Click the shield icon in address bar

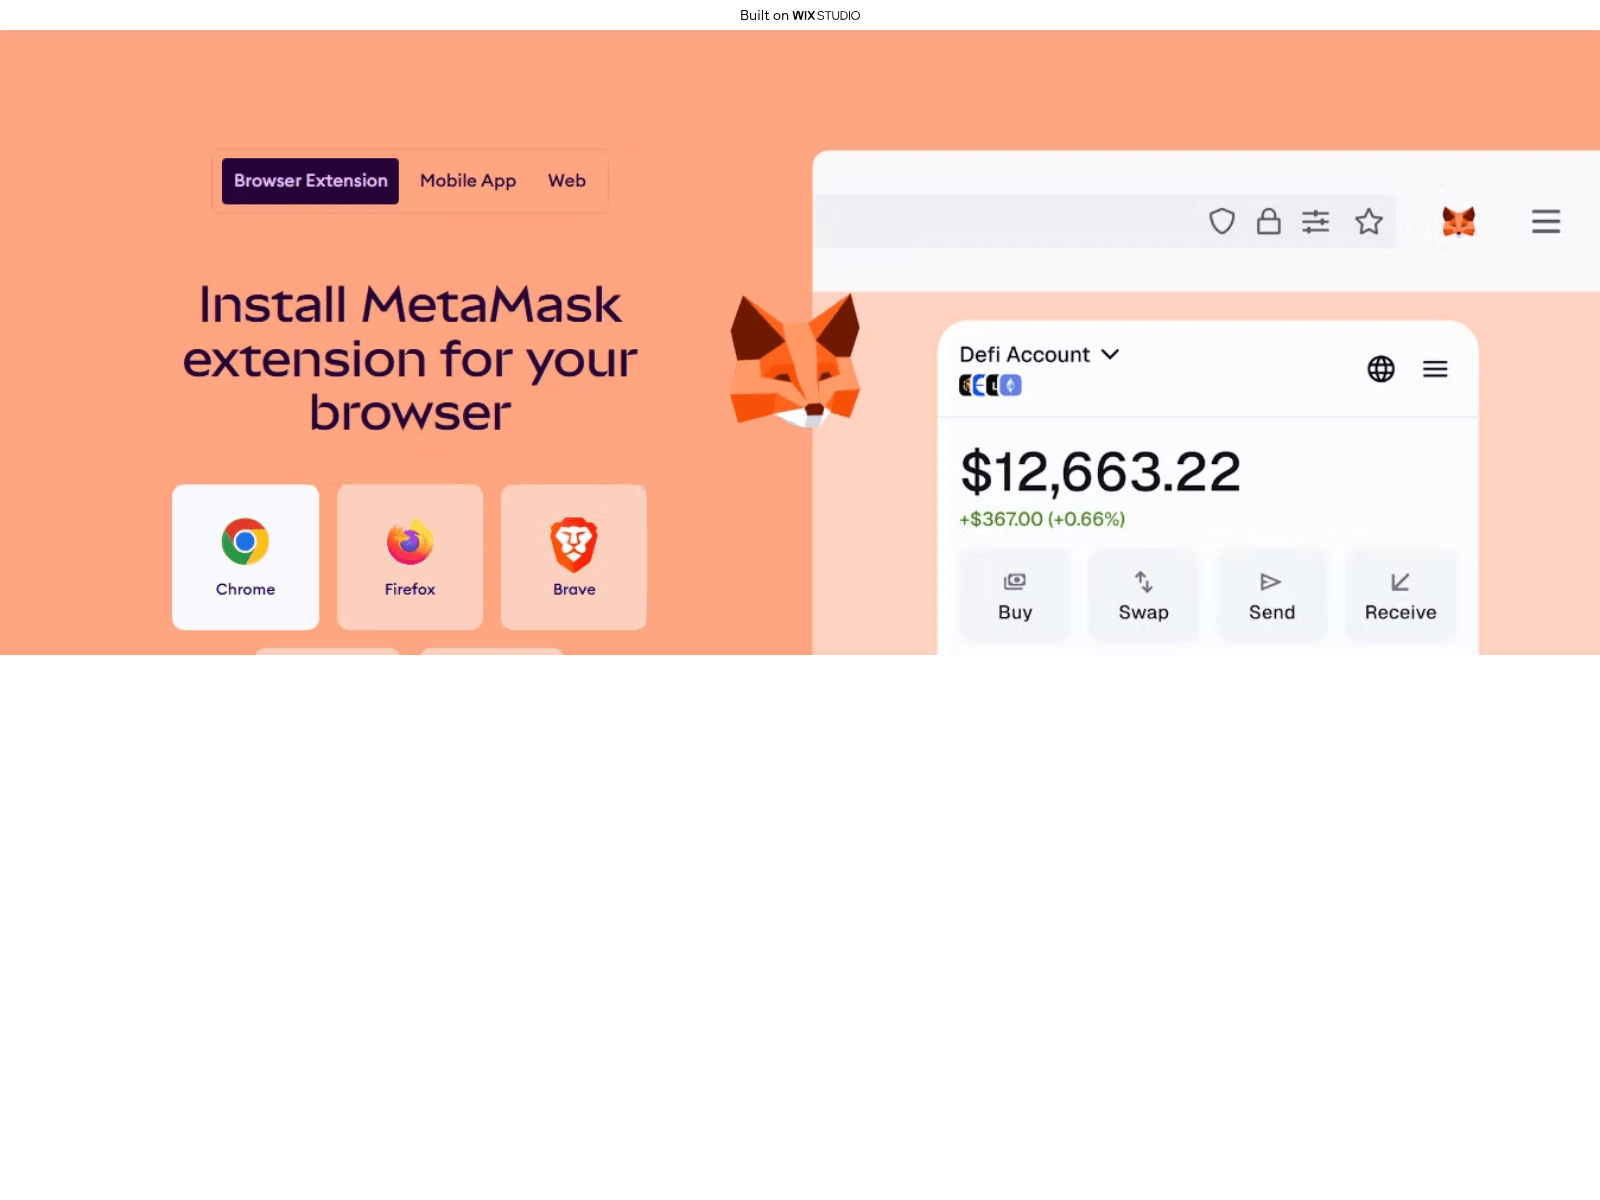click(x=1222, y=221)
